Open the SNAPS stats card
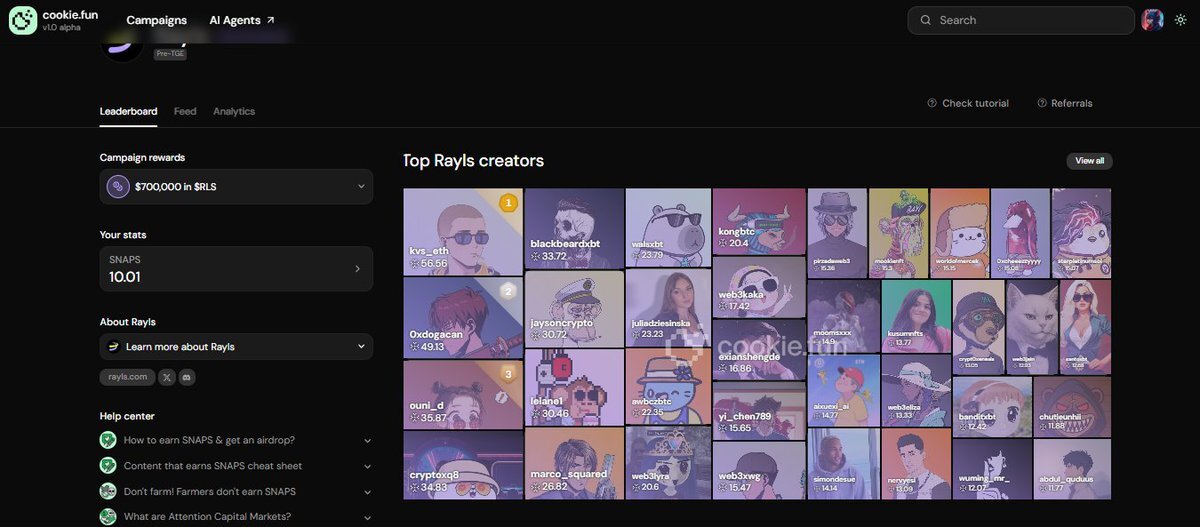This screenshot has width=1200, height=527. click(236, 268)
